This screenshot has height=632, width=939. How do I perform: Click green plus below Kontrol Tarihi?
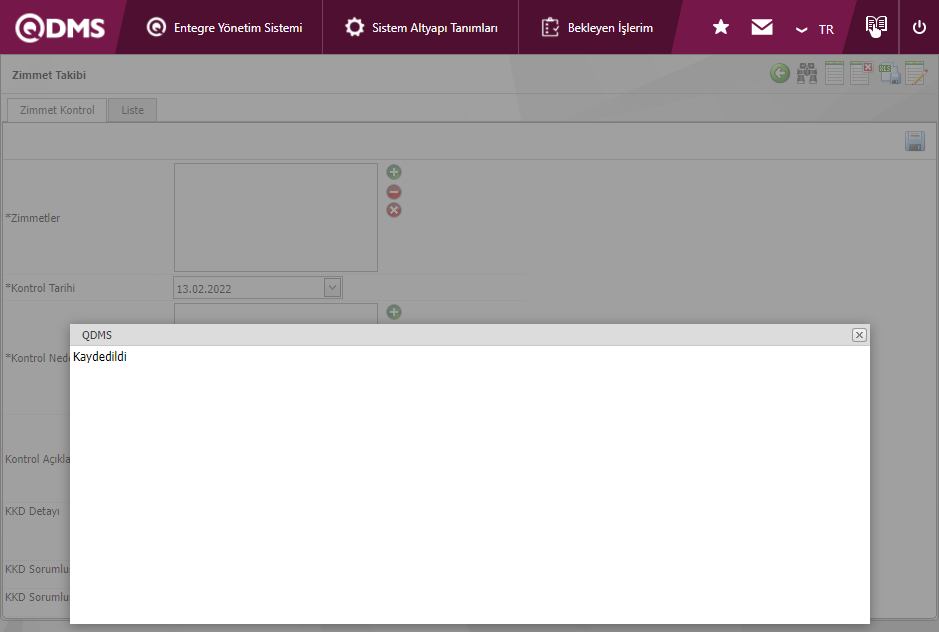[x=393, y=312]
